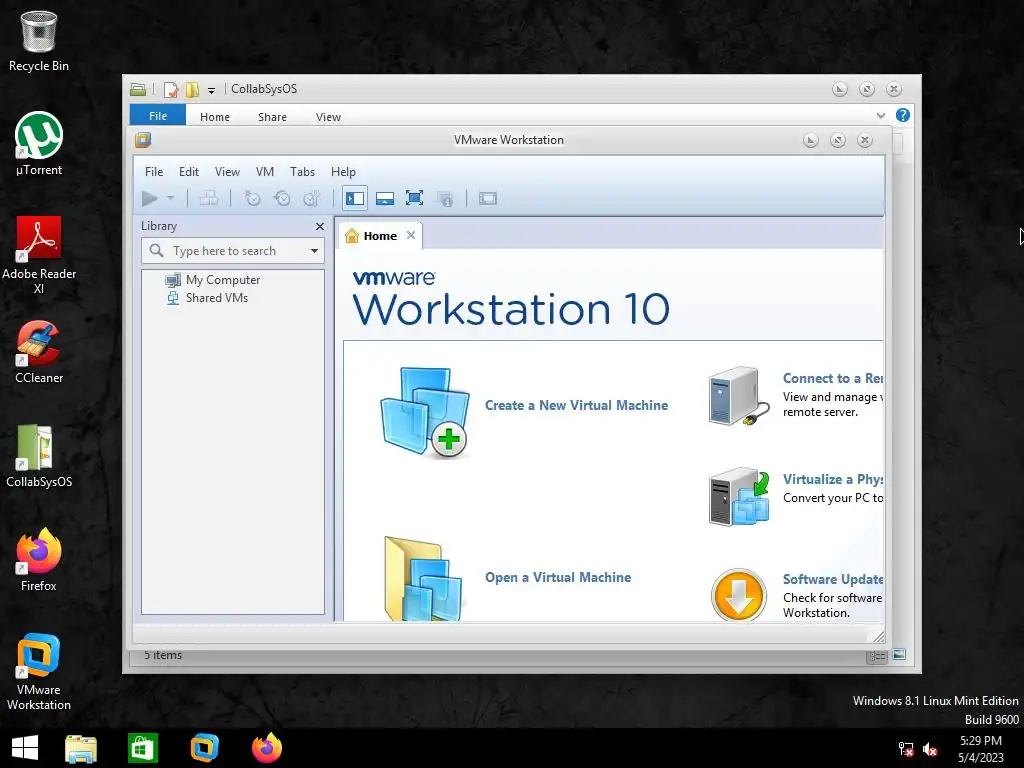Select the Adobe Reader XI desktop icon
Image resolution: width=1024 pixels, height=768 pixels.
pyautogui.click(x=39, y=255)
